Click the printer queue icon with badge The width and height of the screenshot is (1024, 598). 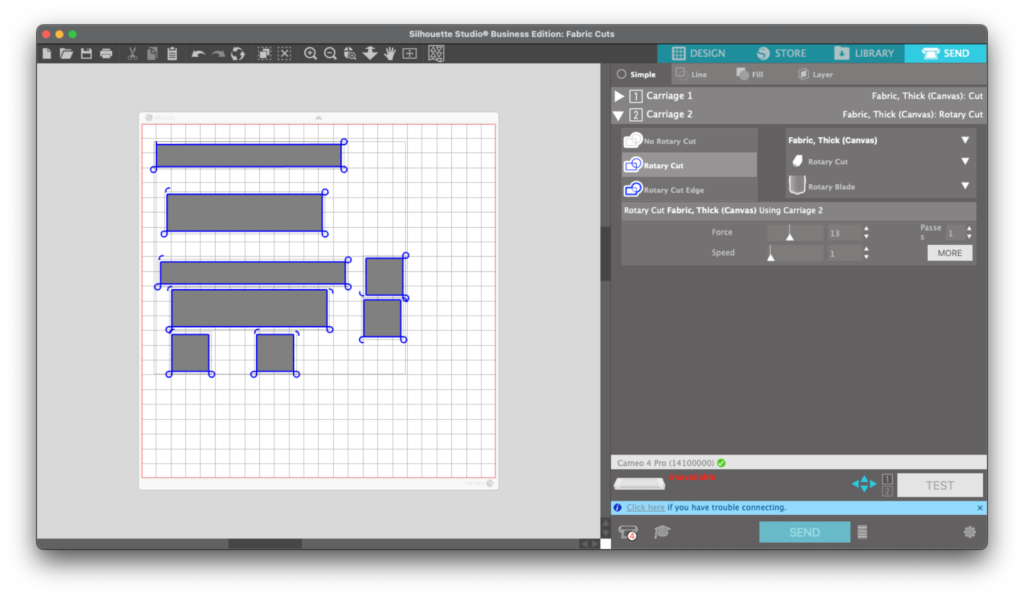pyautogui.click(x=627, y=531)
